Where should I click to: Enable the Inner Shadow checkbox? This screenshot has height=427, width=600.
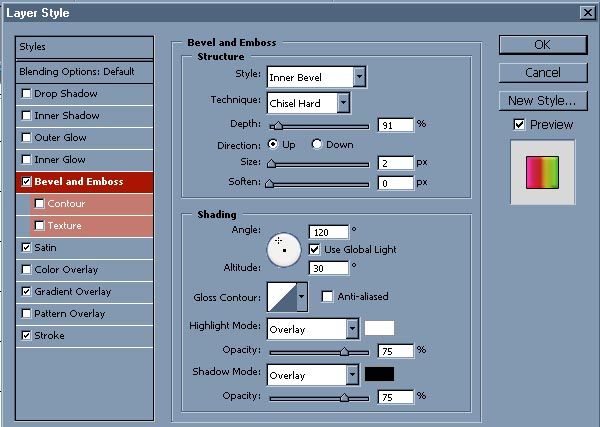tap(26, 116)
